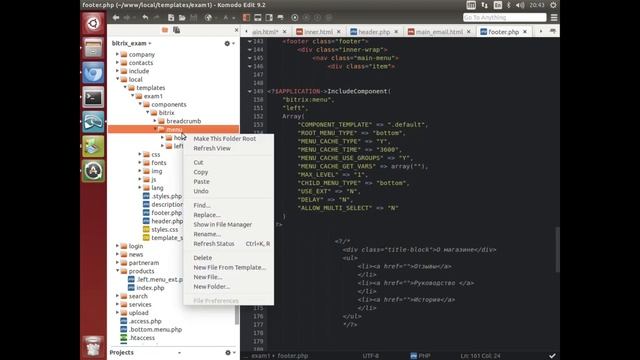Toggle the right pane visibility icon

tap(269, 18)
